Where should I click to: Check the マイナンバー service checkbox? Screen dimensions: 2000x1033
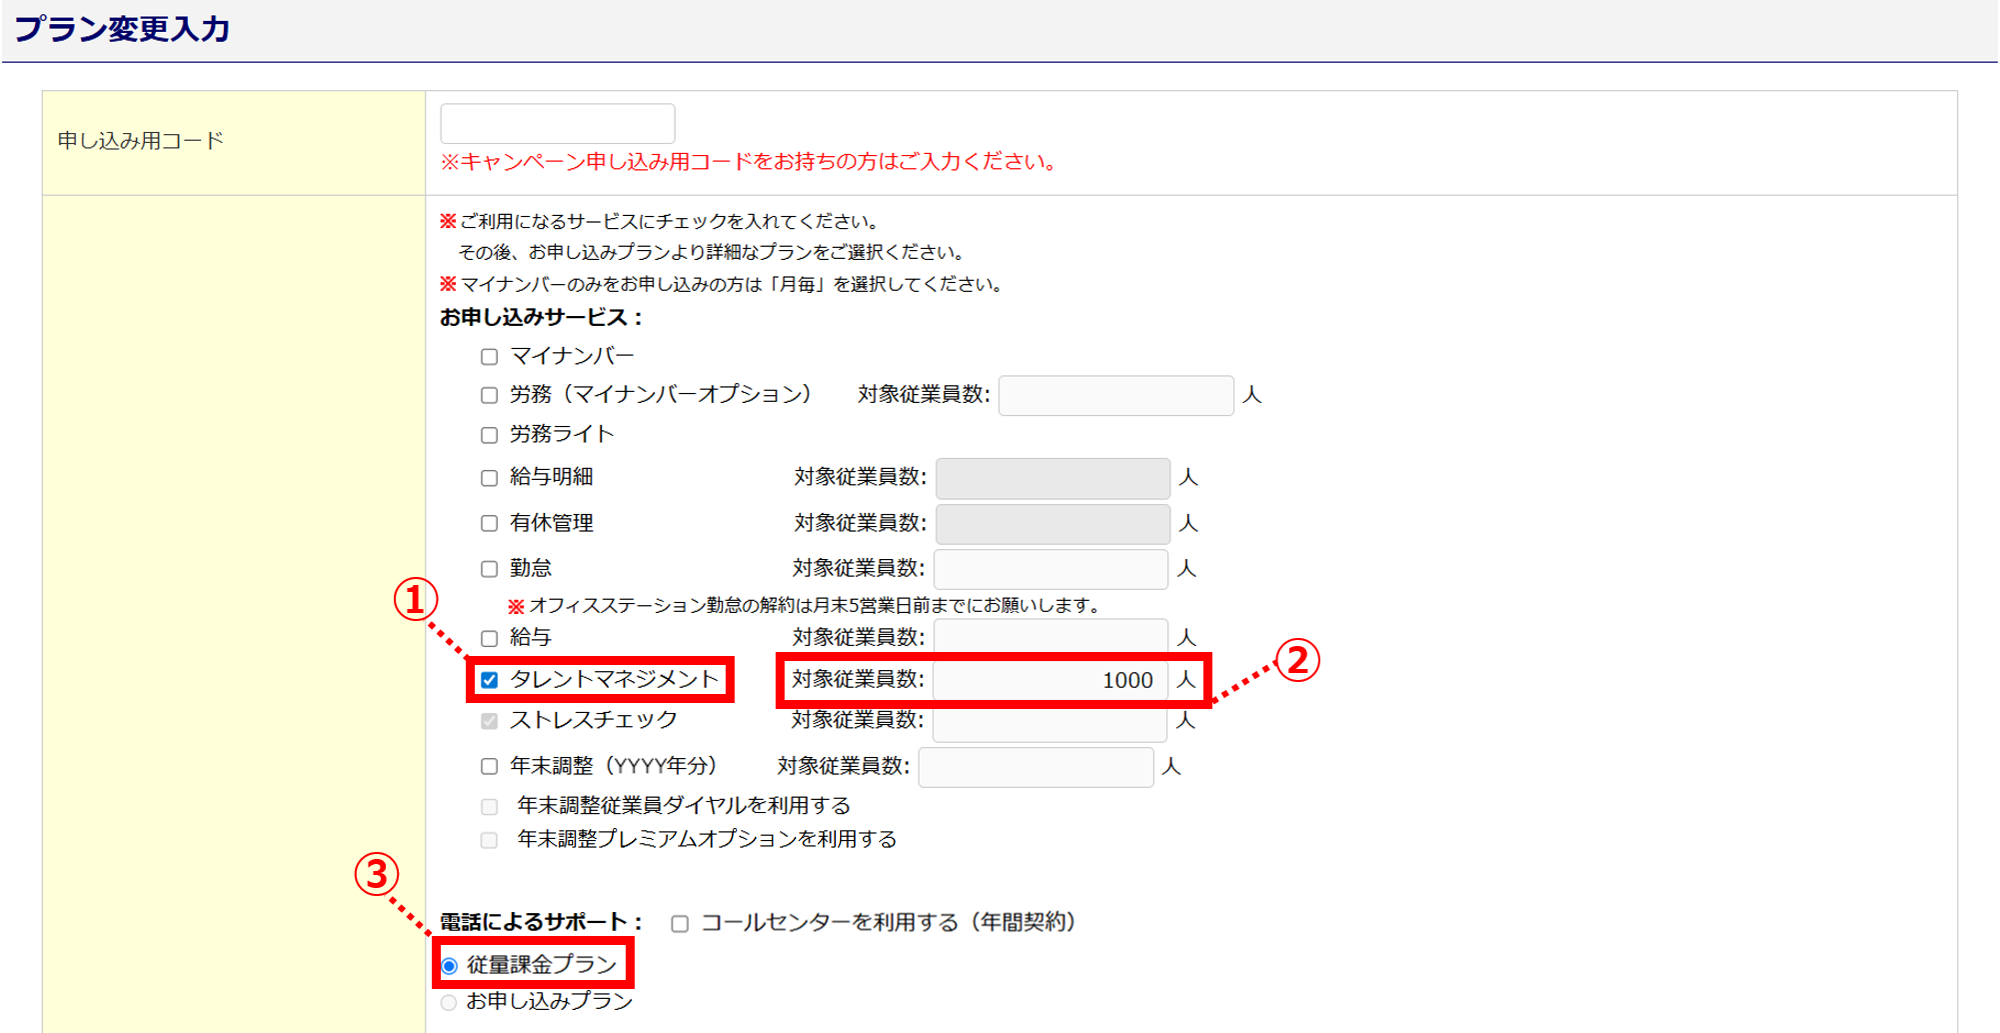(x=489, y=357)
